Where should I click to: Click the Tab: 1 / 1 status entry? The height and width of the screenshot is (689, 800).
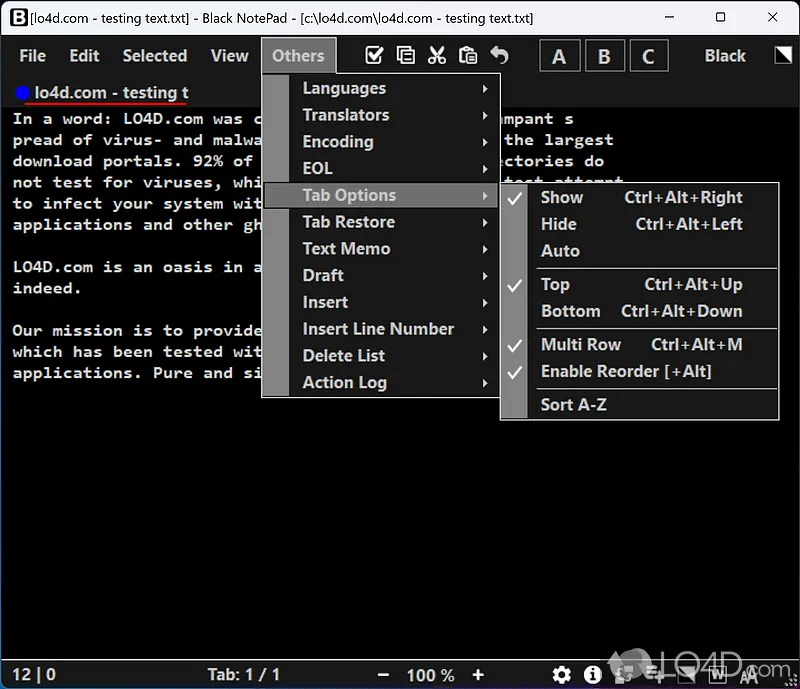coord(244,675)
